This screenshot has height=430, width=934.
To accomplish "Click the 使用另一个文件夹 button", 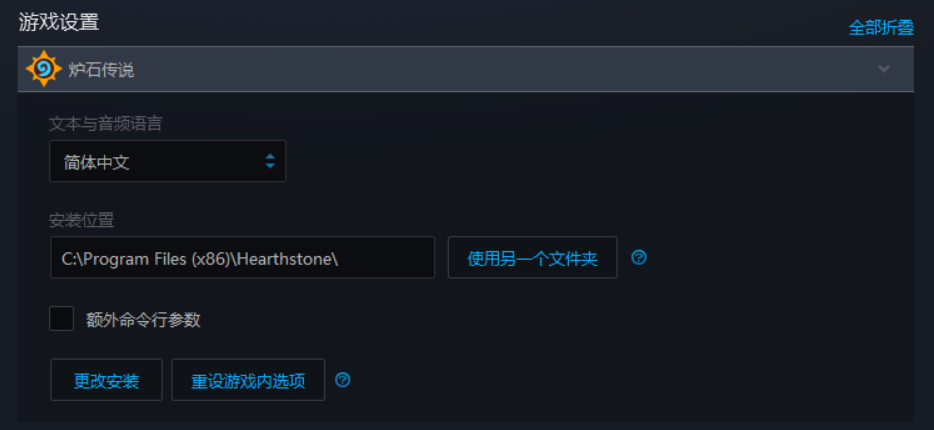I will coord(533,257).
